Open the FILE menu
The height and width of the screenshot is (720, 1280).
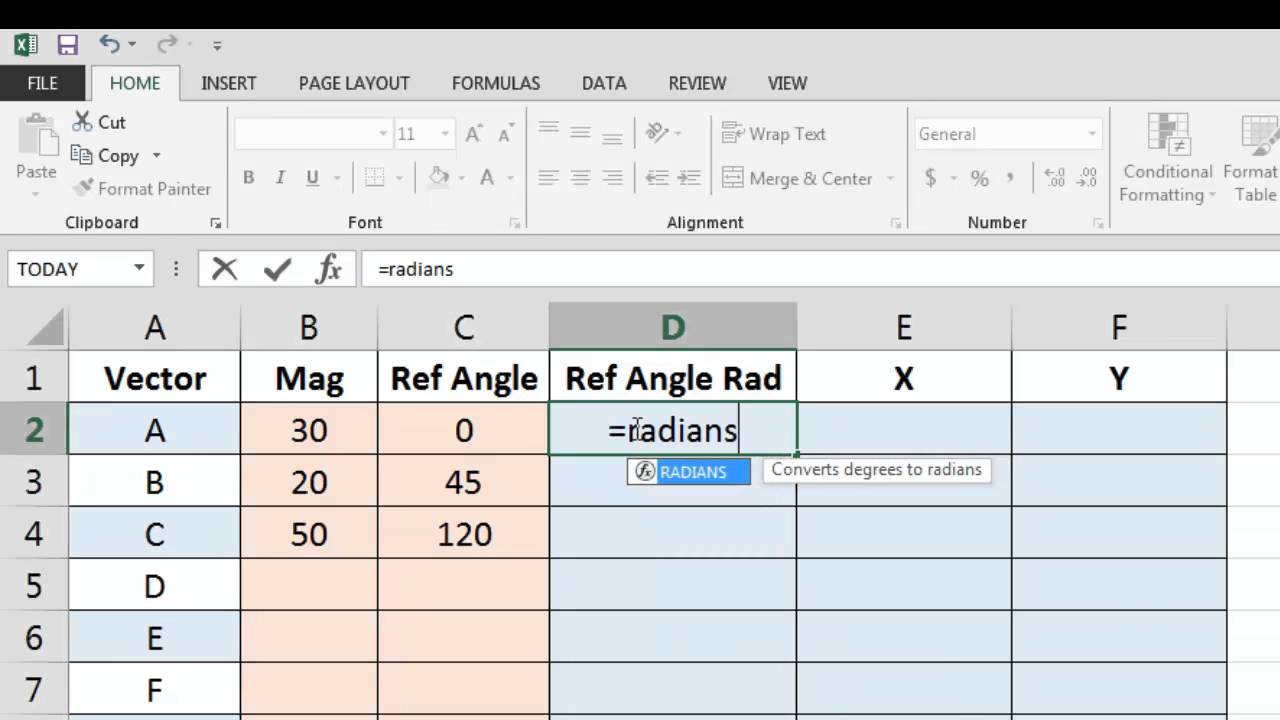pyautogui.click(x=42, y=83)
